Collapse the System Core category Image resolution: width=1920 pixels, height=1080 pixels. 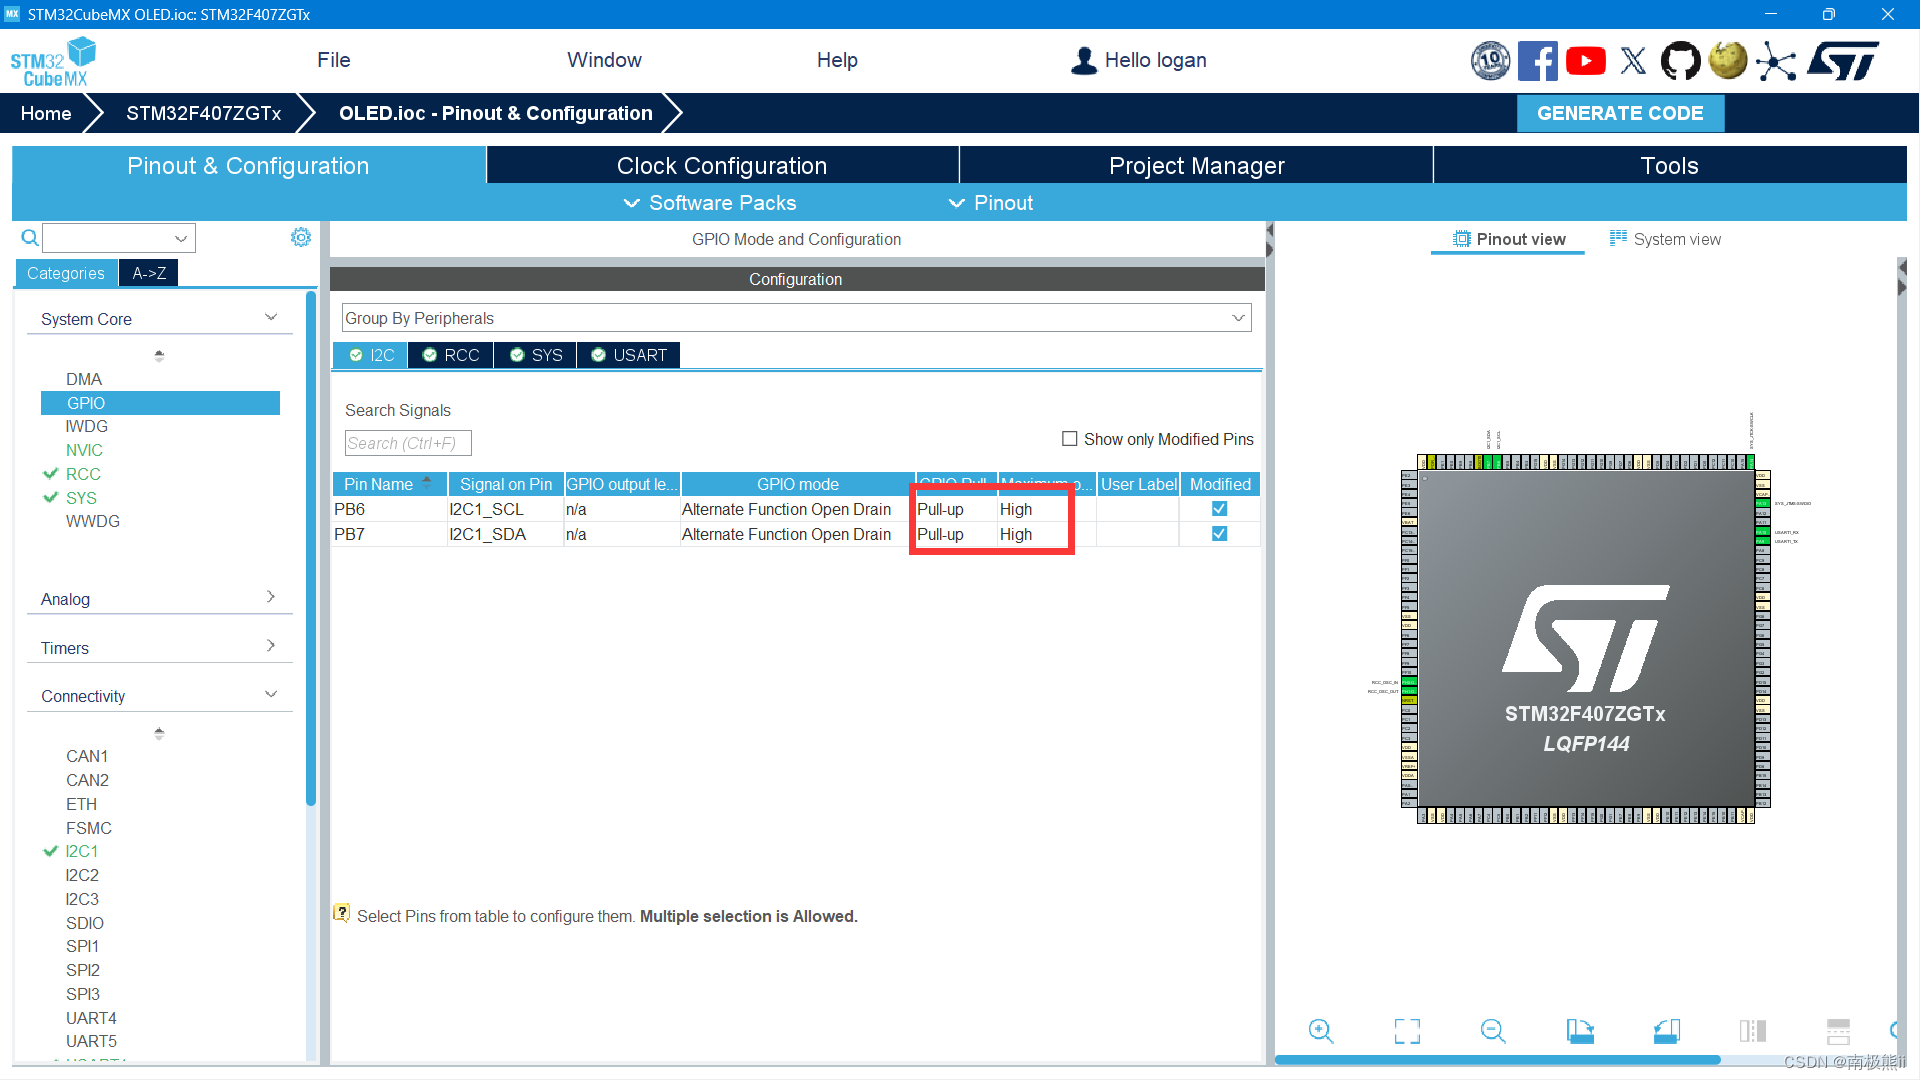coord(271,316)
